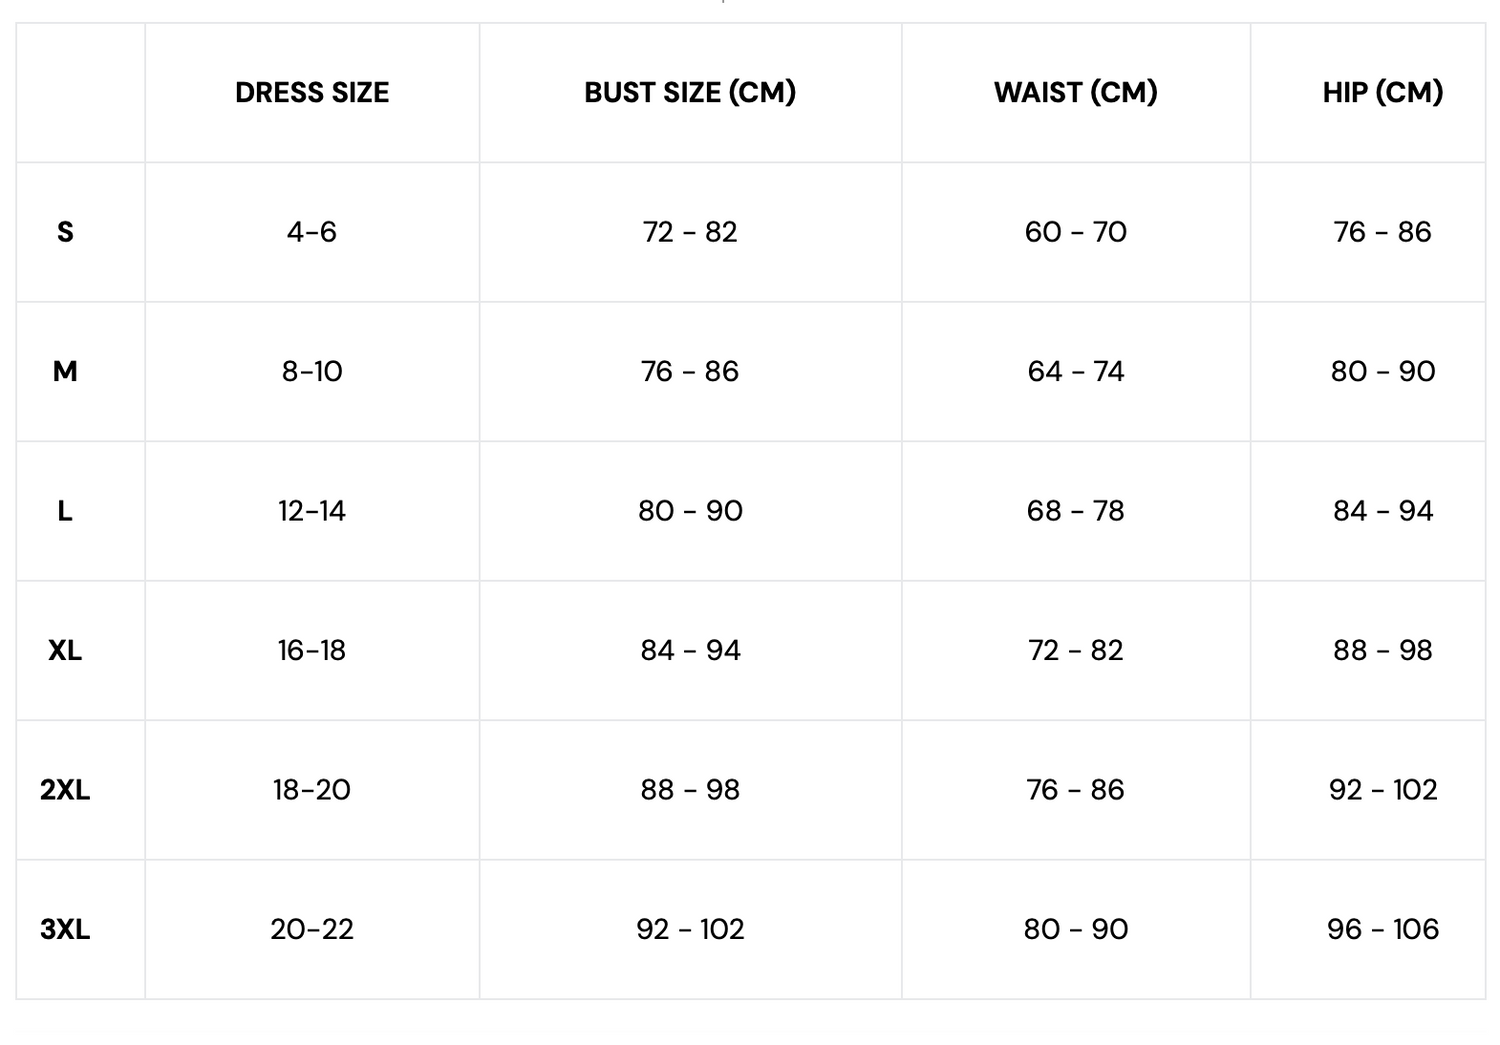Image resolution: width=1500 pixels, height=1045 pixels.
Task: Select the BUST SIZE (CM) header
Action: click(690, 93)
